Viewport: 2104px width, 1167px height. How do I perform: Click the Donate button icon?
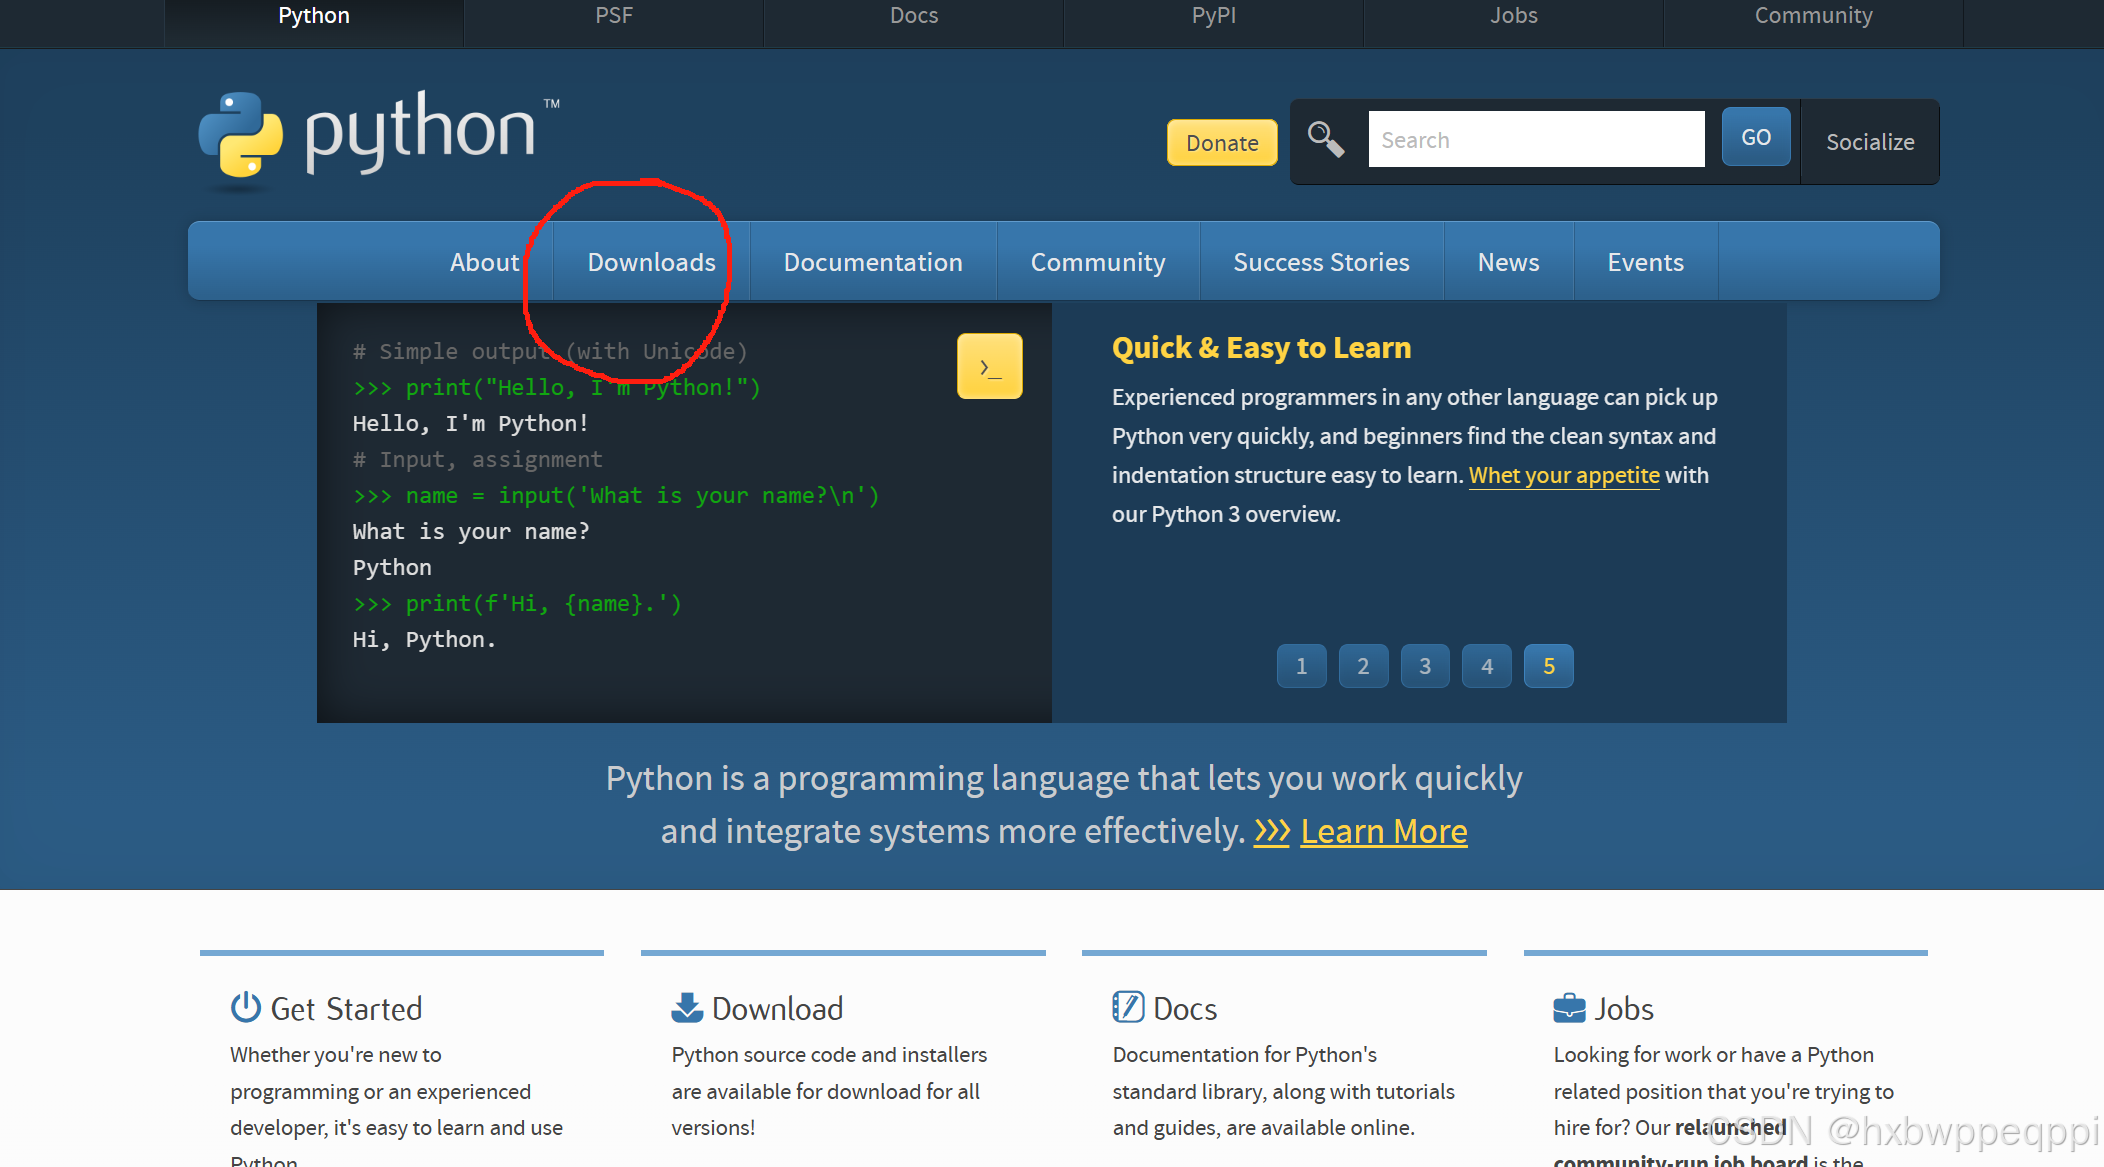click(1220, 141)
